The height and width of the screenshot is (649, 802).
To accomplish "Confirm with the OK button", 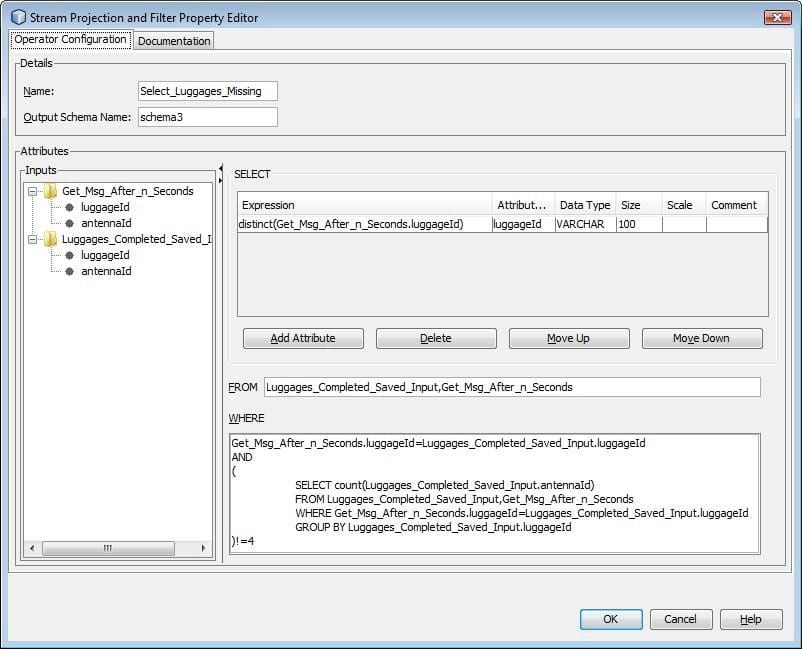I will tap(610, 619).
